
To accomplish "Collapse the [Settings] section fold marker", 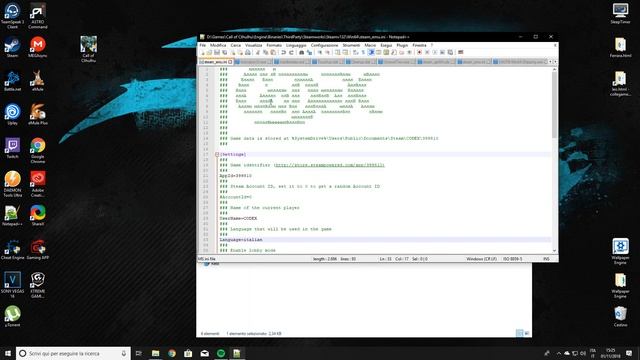I will [x=217, y=154].
